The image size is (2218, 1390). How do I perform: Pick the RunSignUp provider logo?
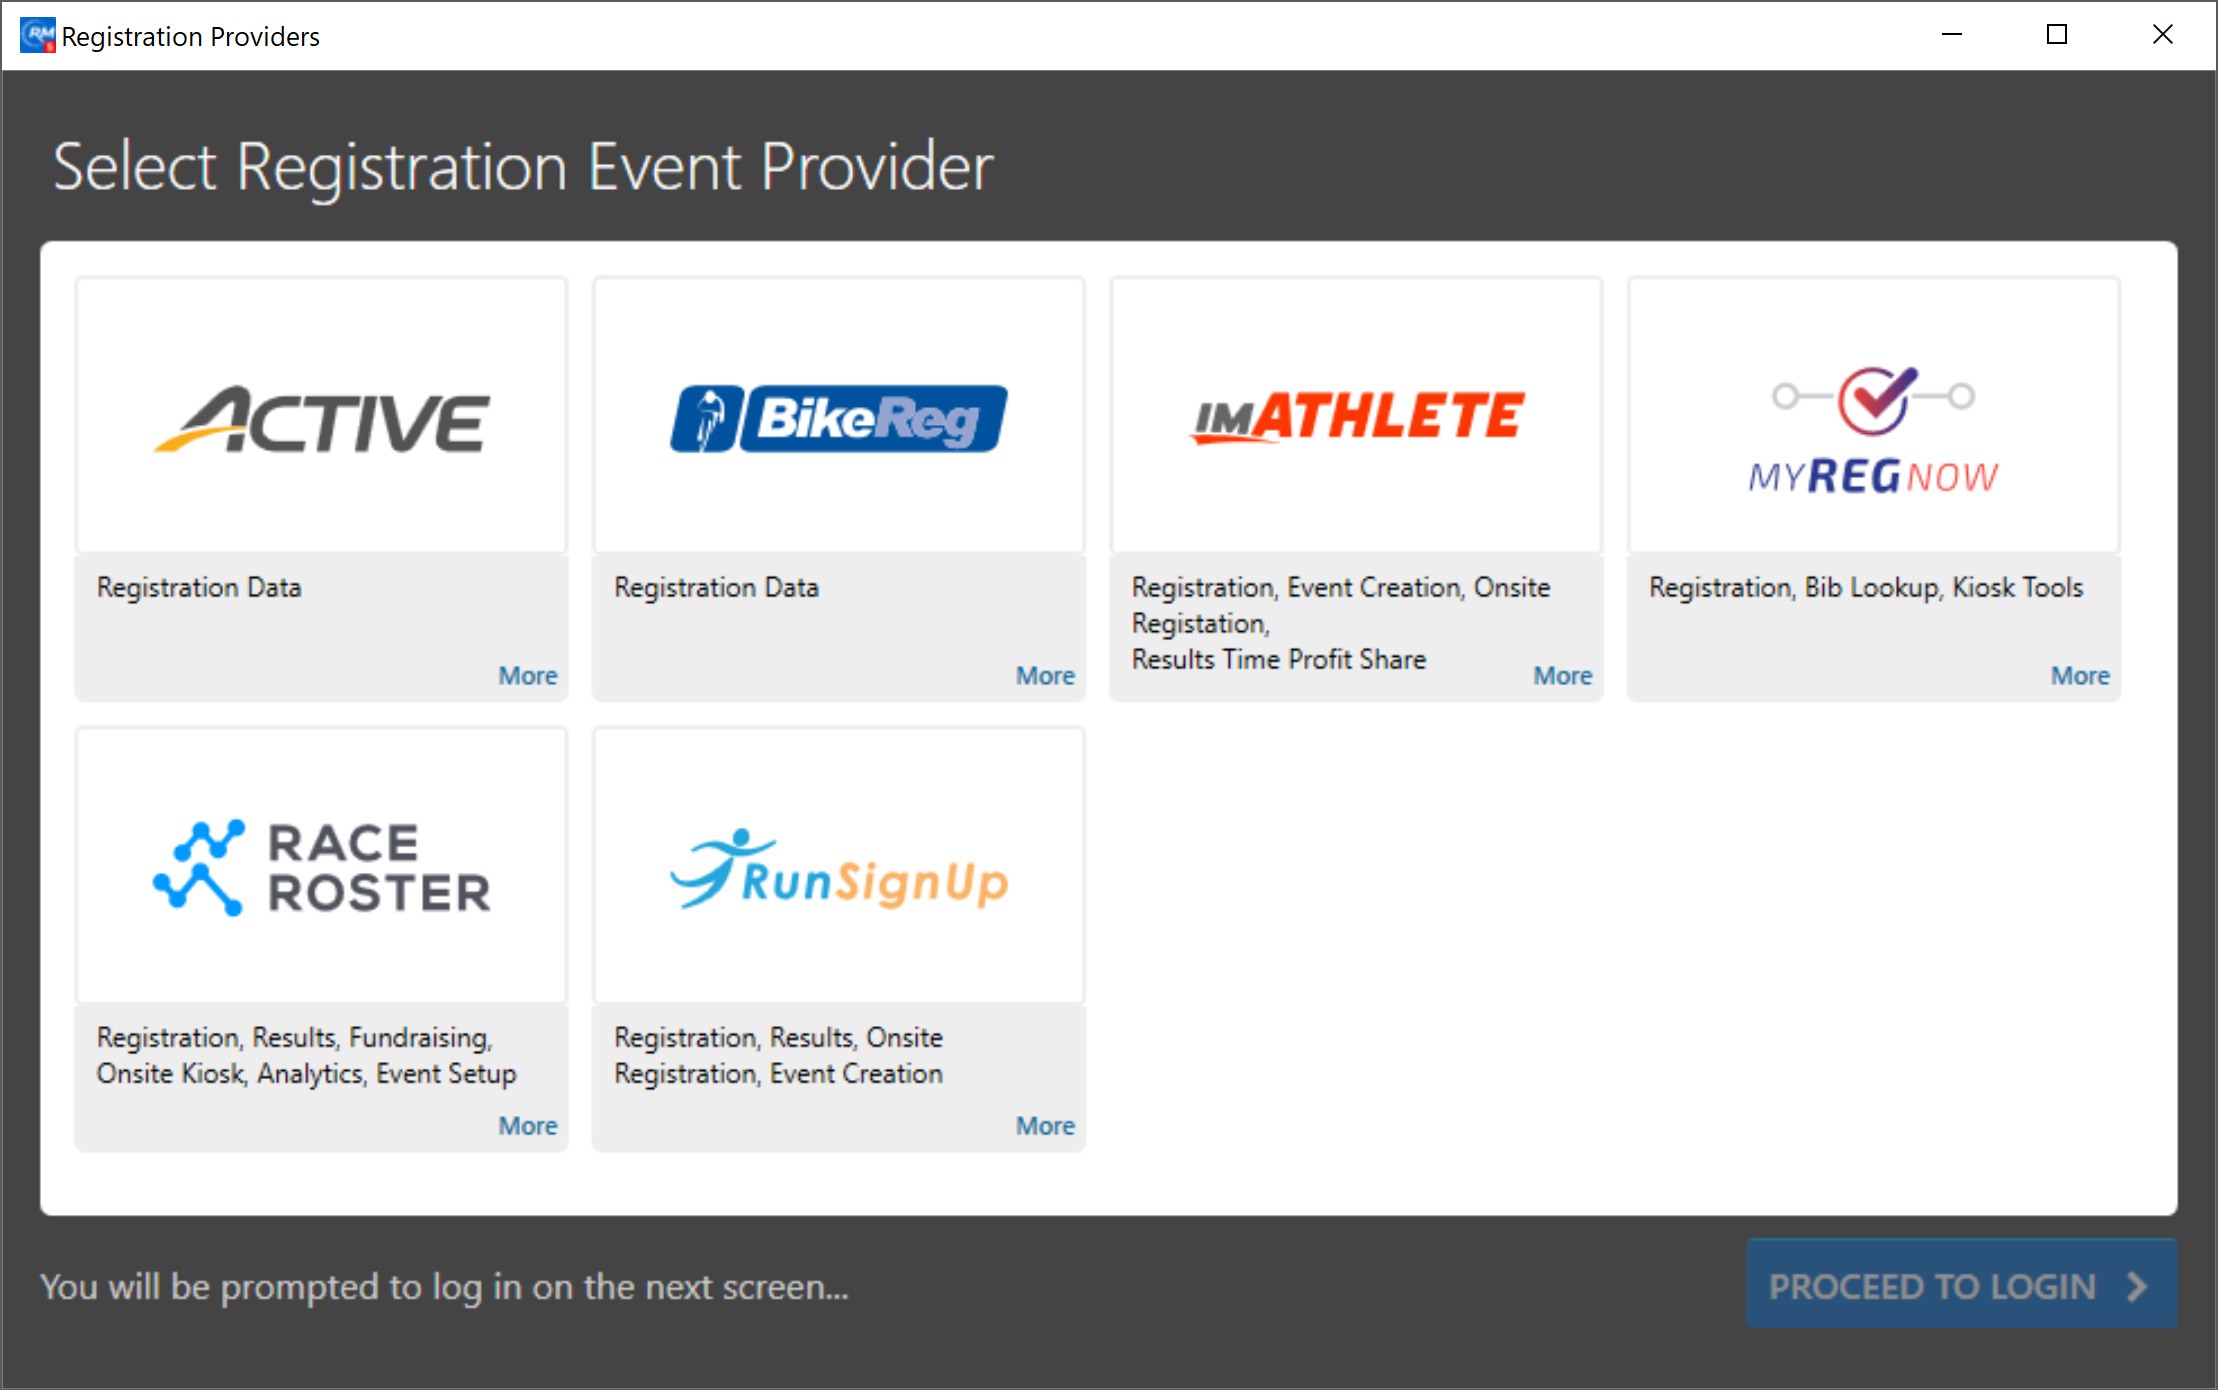tap(838, 869)
